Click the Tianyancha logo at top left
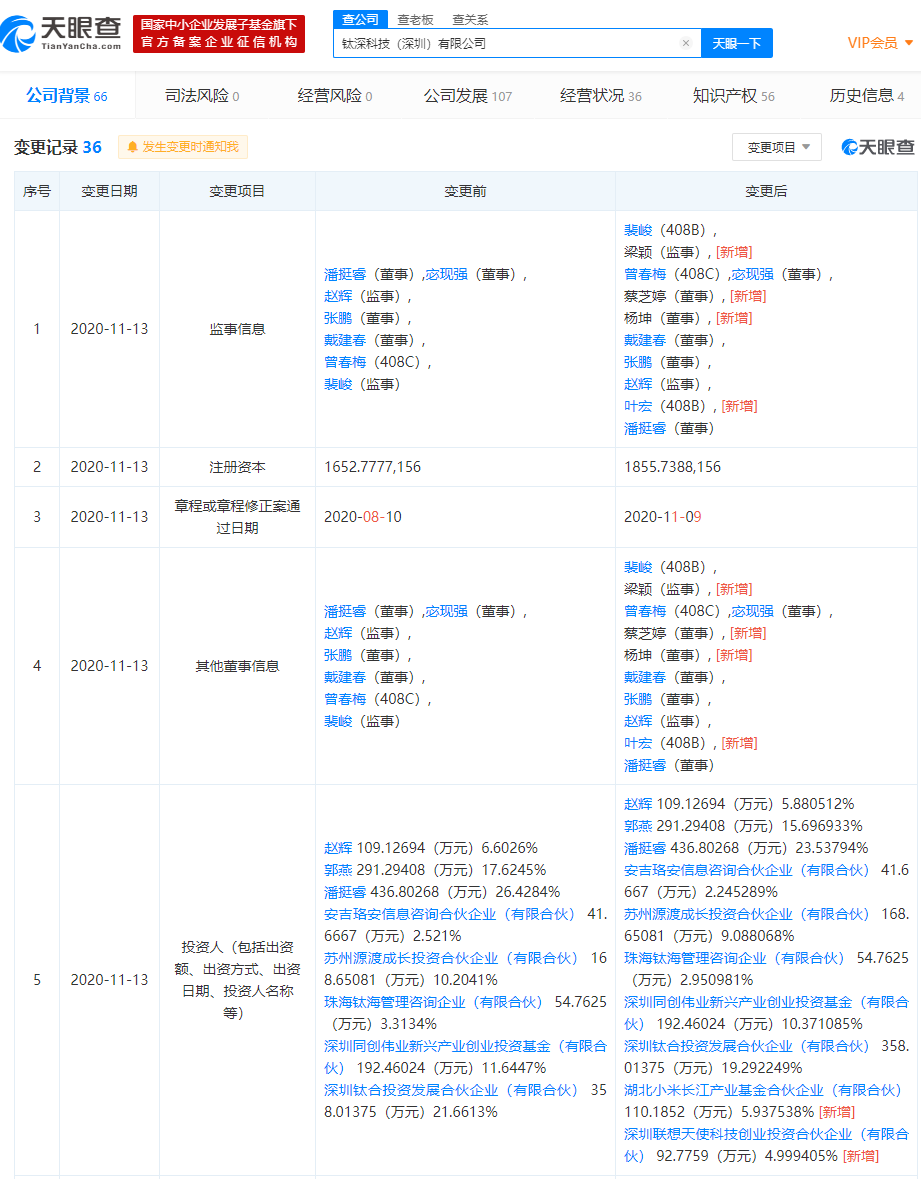This screenshot has width=921, height=1179. coord(62,34)
